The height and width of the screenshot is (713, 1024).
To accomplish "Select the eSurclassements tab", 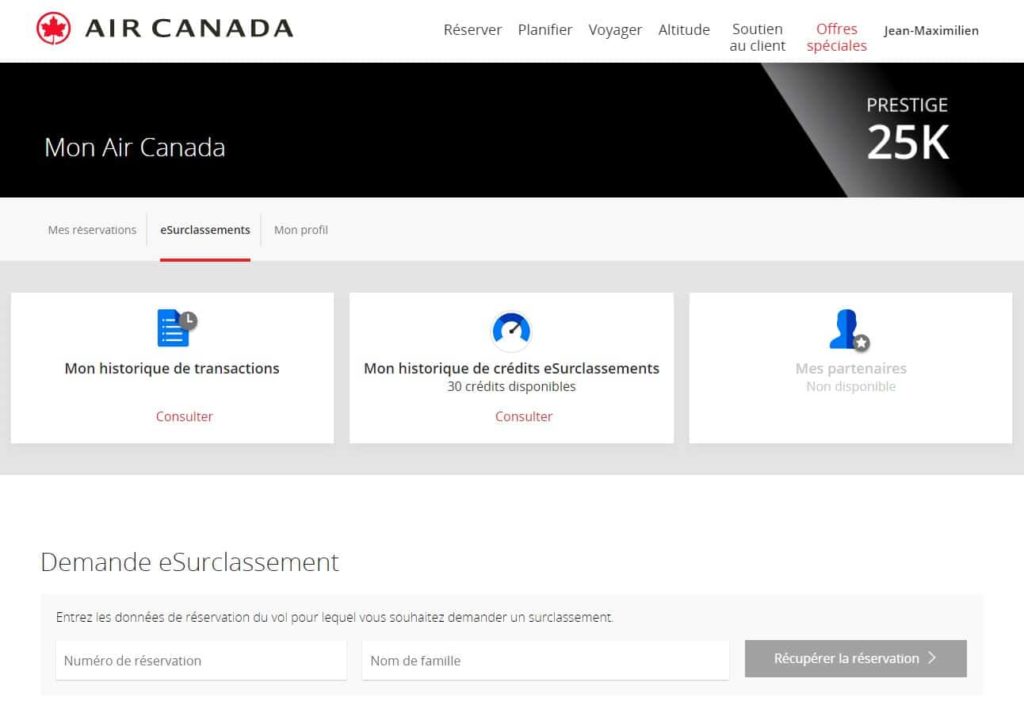I will (204, 229).
